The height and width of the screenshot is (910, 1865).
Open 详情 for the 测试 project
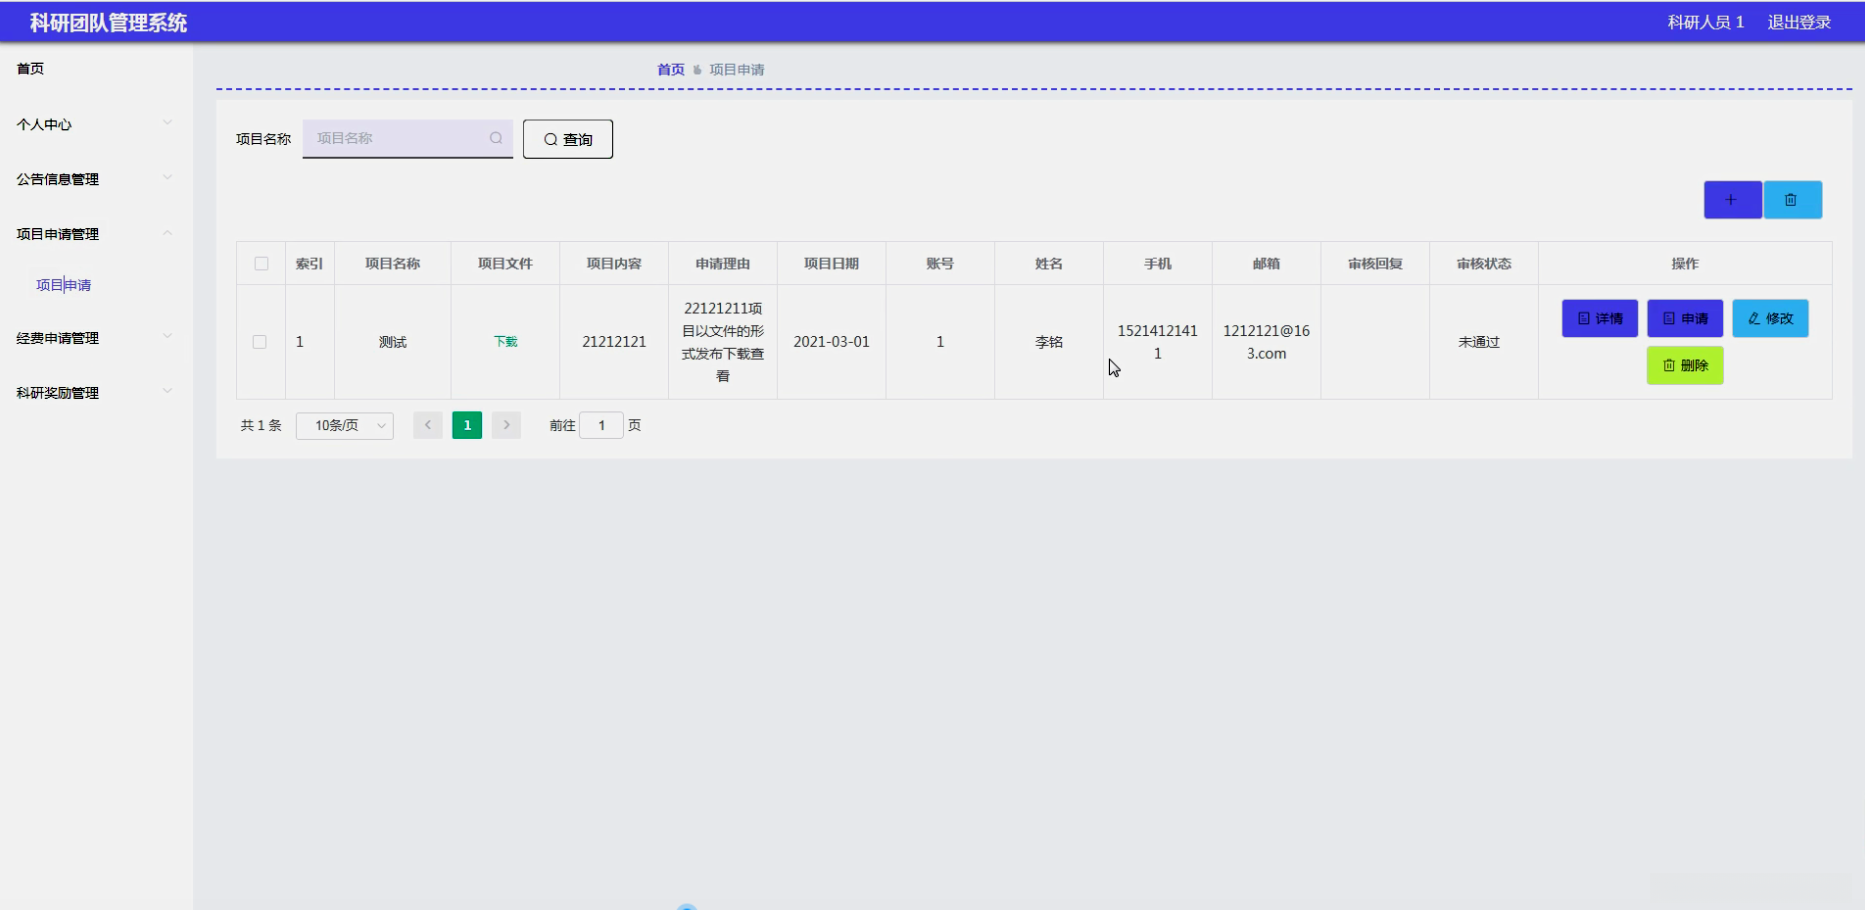[1600, 319]
